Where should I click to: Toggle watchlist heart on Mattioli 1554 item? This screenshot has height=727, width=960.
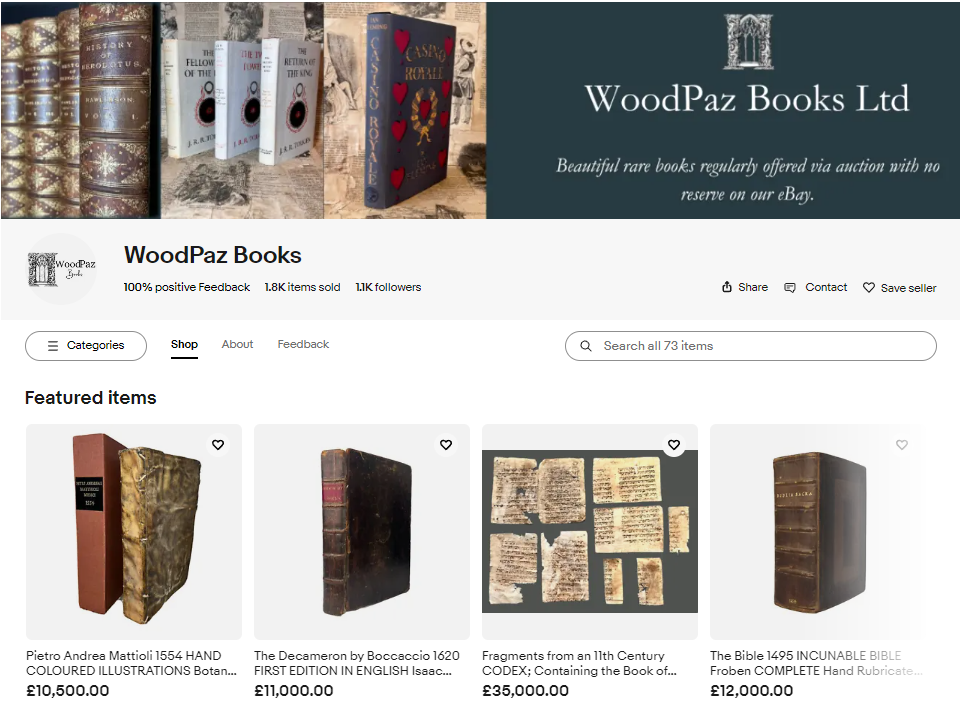[218, 445]
